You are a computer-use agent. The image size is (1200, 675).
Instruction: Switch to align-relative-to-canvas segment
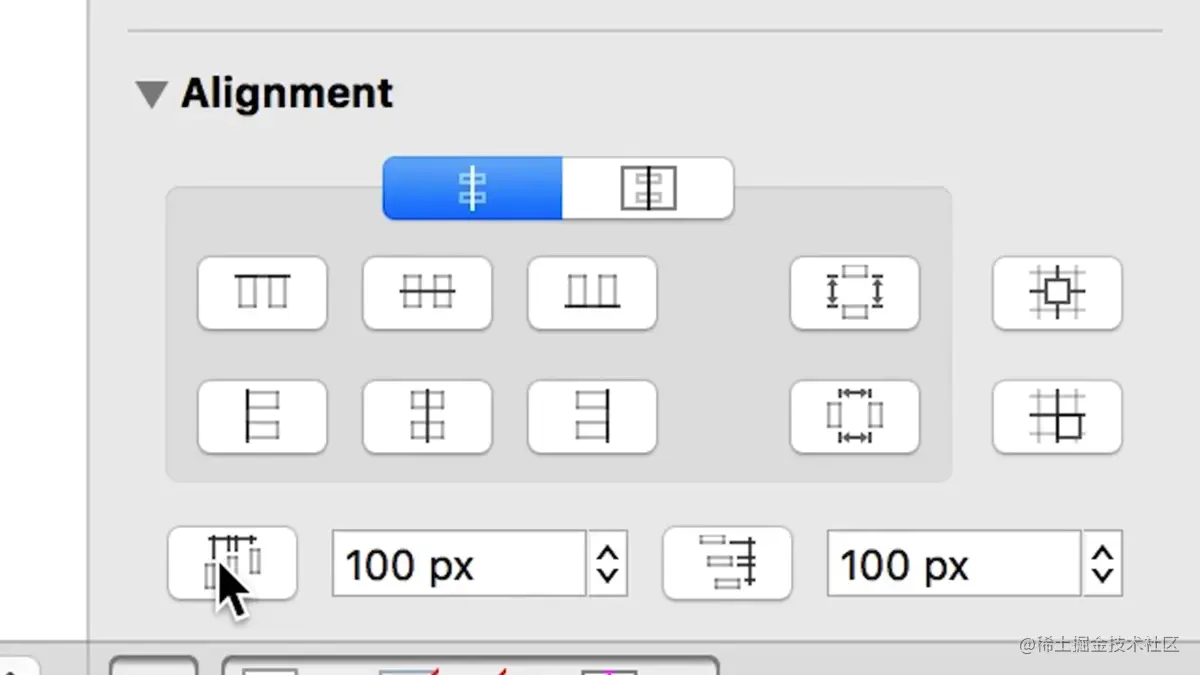[x=648, y=188]
